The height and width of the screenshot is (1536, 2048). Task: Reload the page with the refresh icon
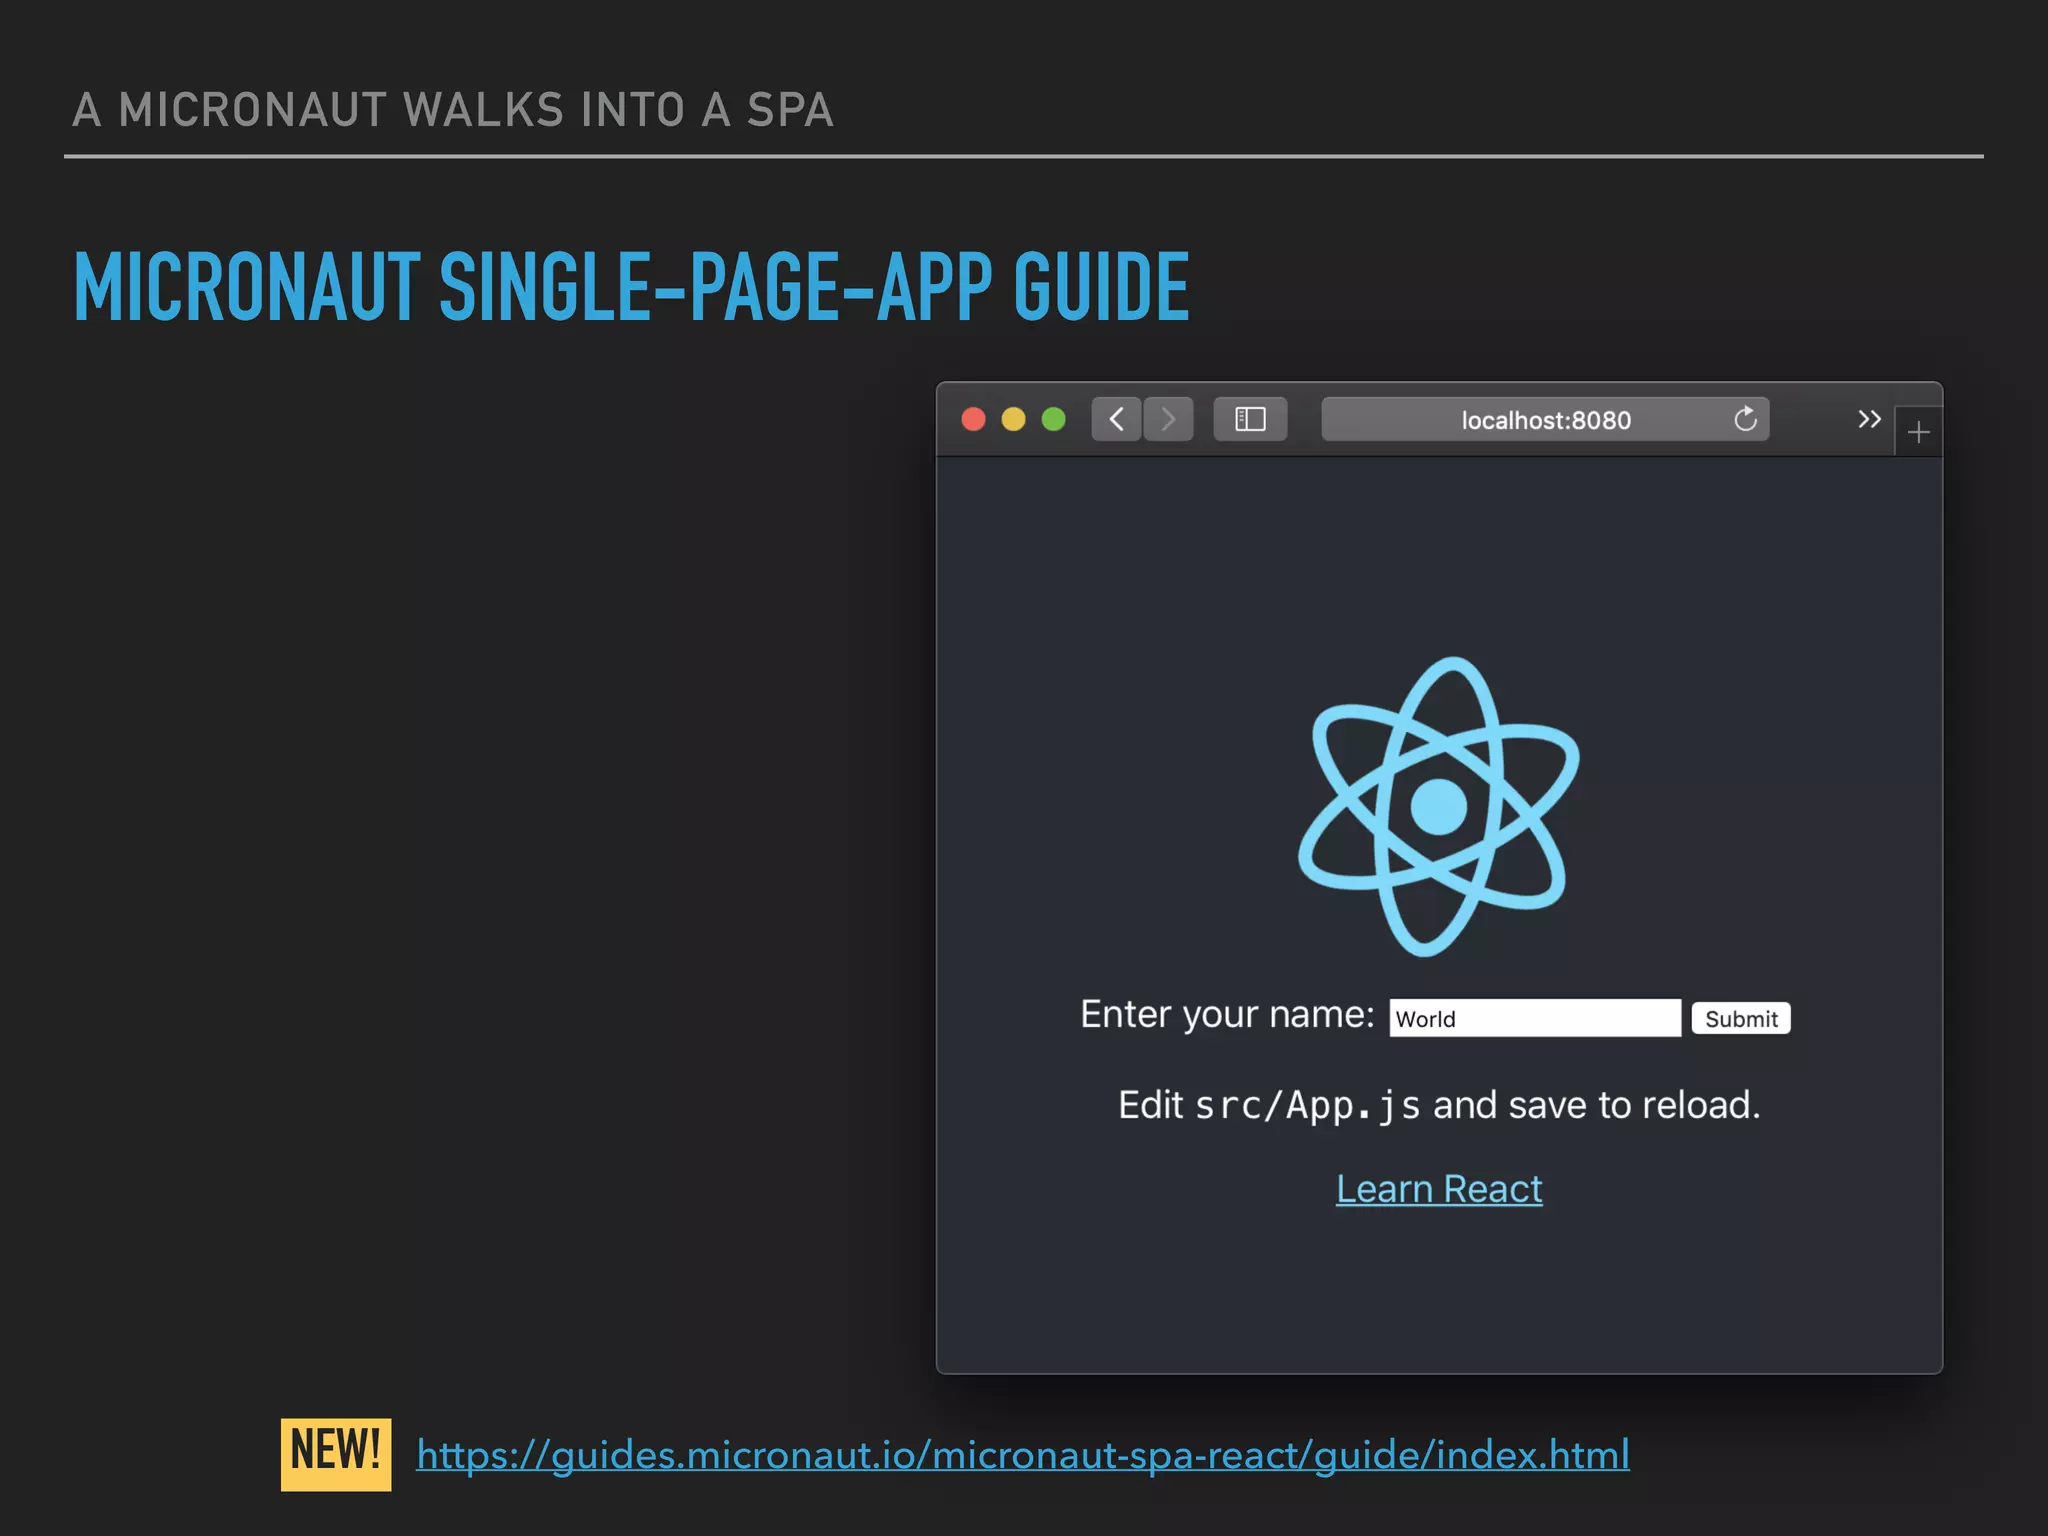pyautogui.click(x=1745, y=419)
